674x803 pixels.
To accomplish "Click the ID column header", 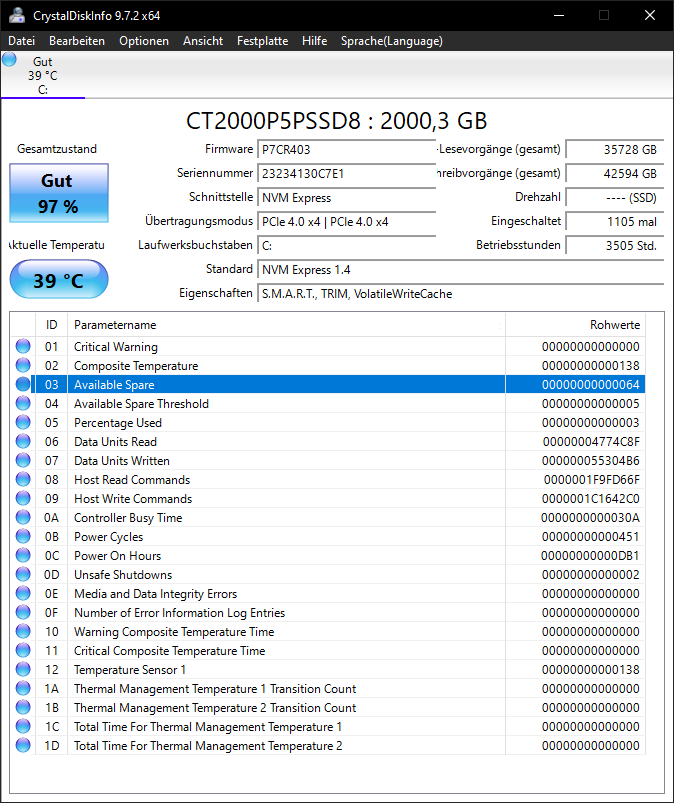I will [x=51, y=325].
